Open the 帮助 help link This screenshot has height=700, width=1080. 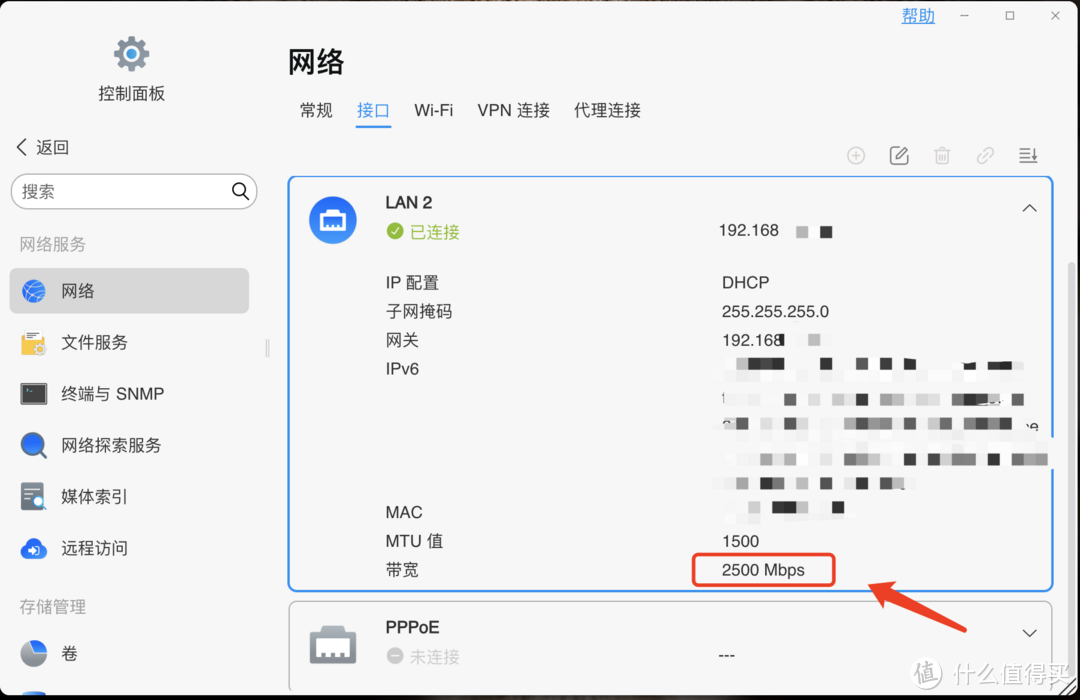(917, 15)
